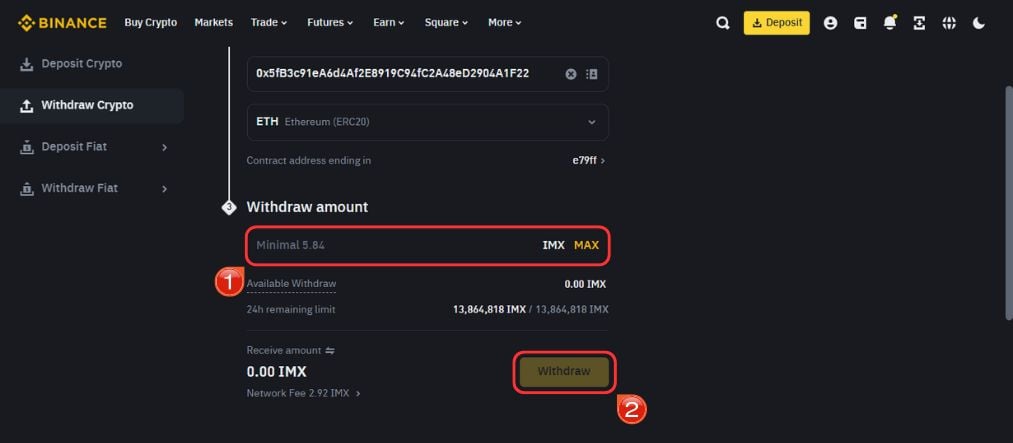This screenshot has height=443, width=1013.
Task: Open the notifications bell
Action: tap(890, 23)
